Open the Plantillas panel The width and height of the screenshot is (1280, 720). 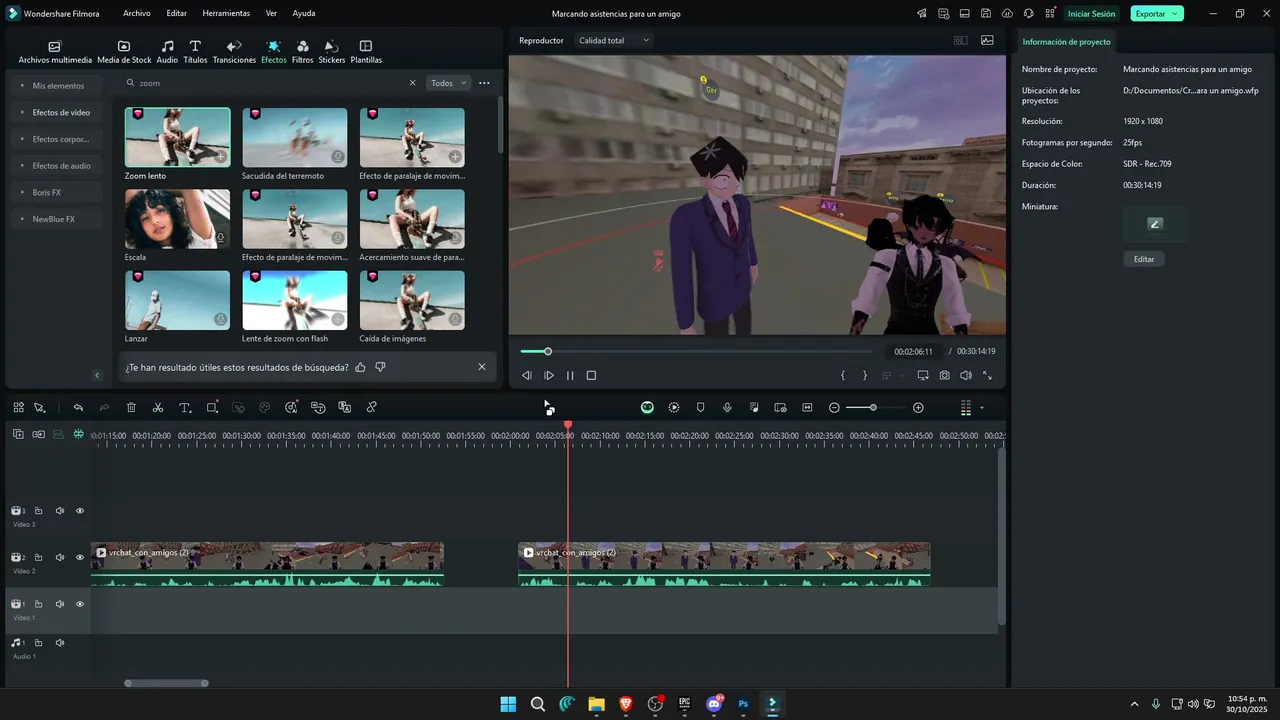tap(366, 52)
